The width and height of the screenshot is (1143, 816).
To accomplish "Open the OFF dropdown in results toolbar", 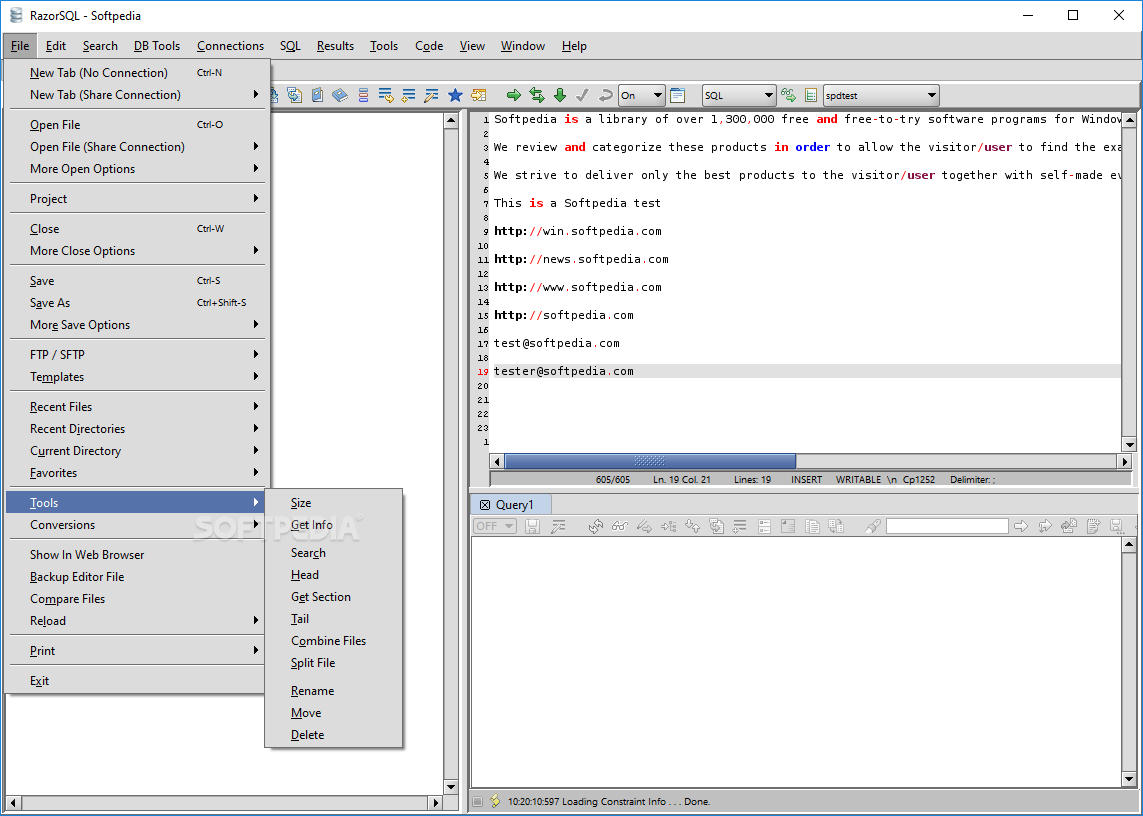I will click(495, 526).
